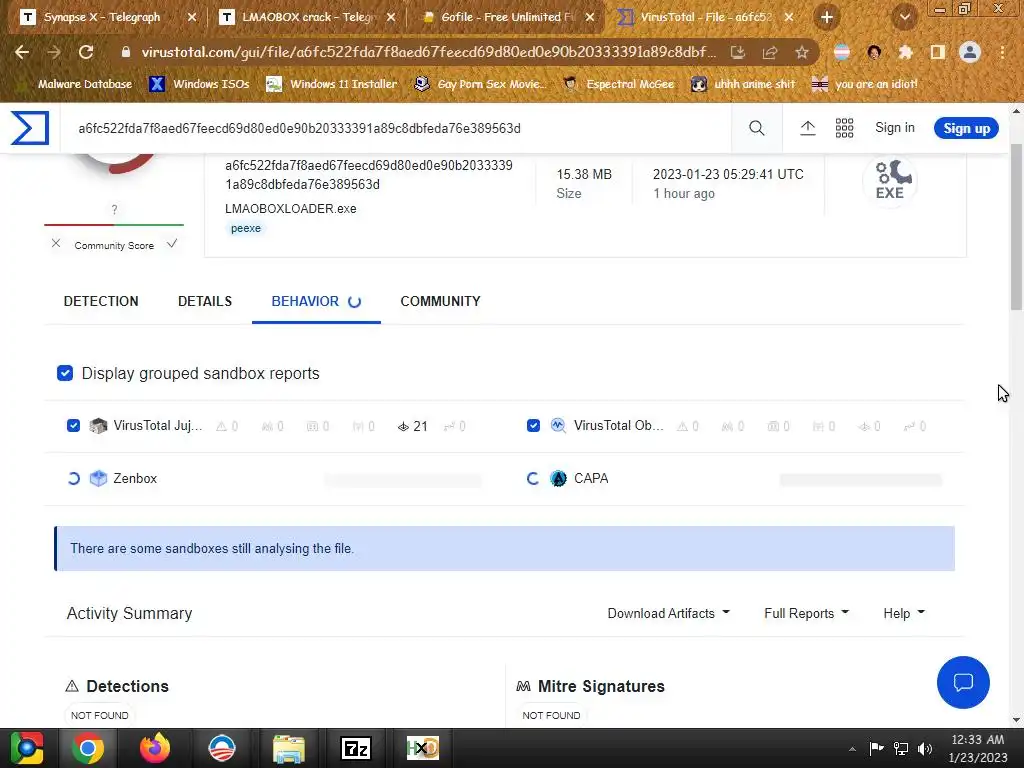Image resolution: width=1024 pixels, height=768 pixels.
Task: Open the Chrome profile avatar
Action: pyautogui.click(x=970, y=52)
